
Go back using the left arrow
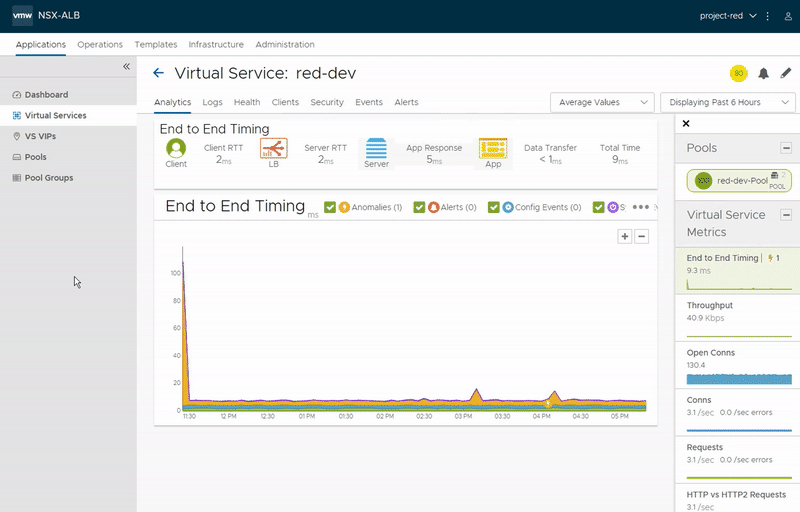pyautogui.click(x=159, y=73)
